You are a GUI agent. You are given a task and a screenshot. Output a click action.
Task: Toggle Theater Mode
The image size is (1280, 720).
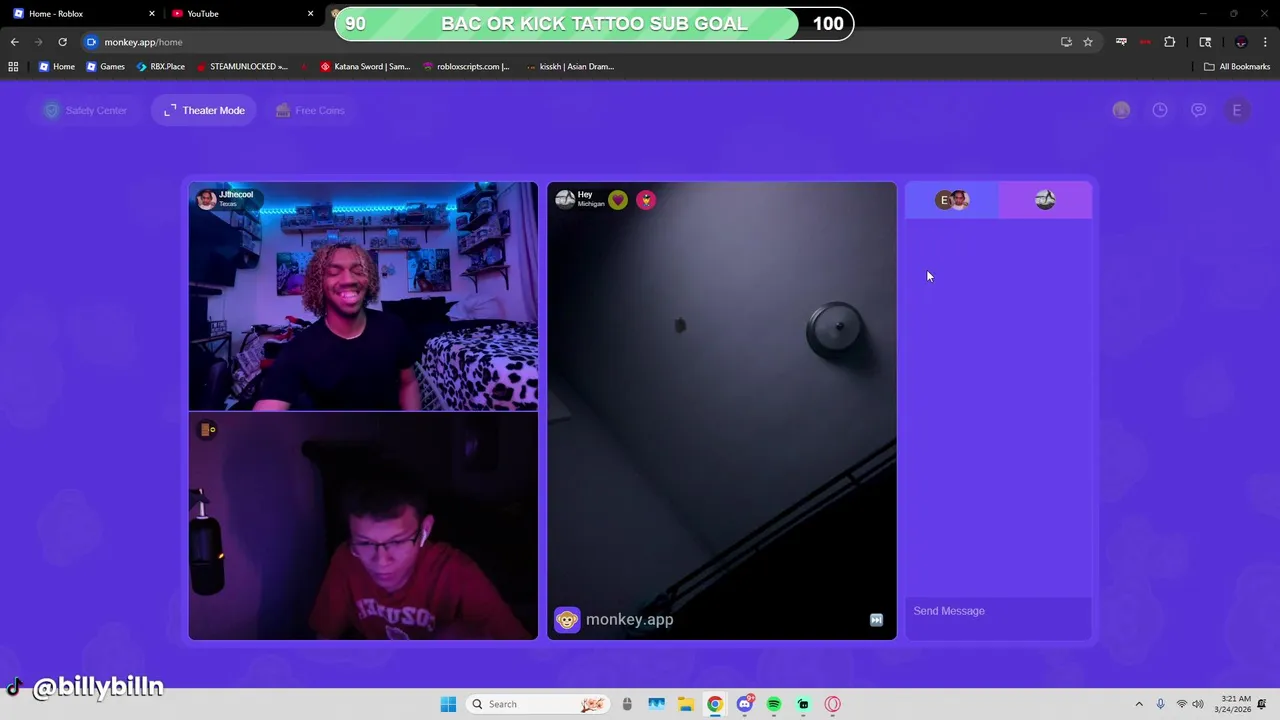[204, 110]
